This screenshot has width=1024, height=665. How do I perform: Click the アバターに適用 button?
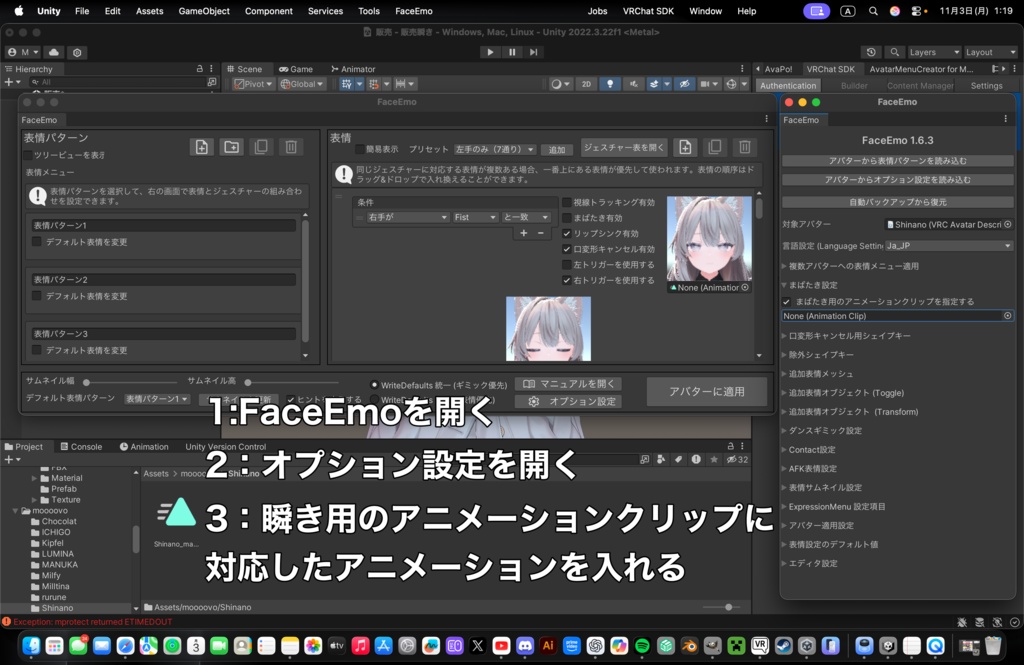[x=706, y=392]
